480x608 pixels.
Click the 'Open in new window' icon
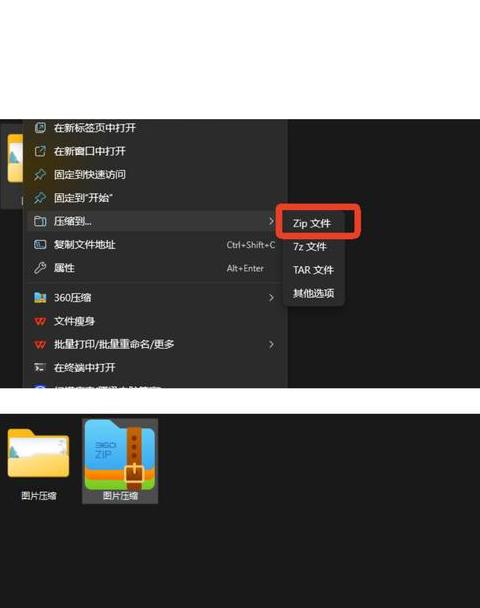40,151
